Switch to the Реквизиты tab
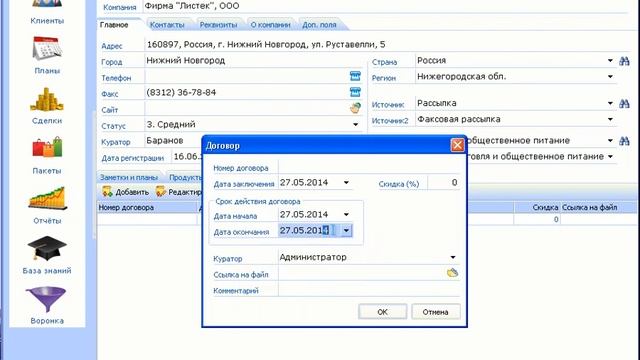The height and width of the screenshot is (360, 640). [218, 25]
